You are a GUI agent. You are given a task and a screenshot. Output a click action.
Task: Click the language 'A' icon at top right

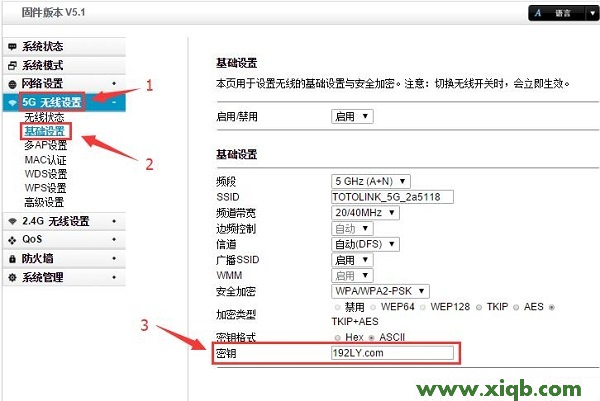click(x=538, y=13)
